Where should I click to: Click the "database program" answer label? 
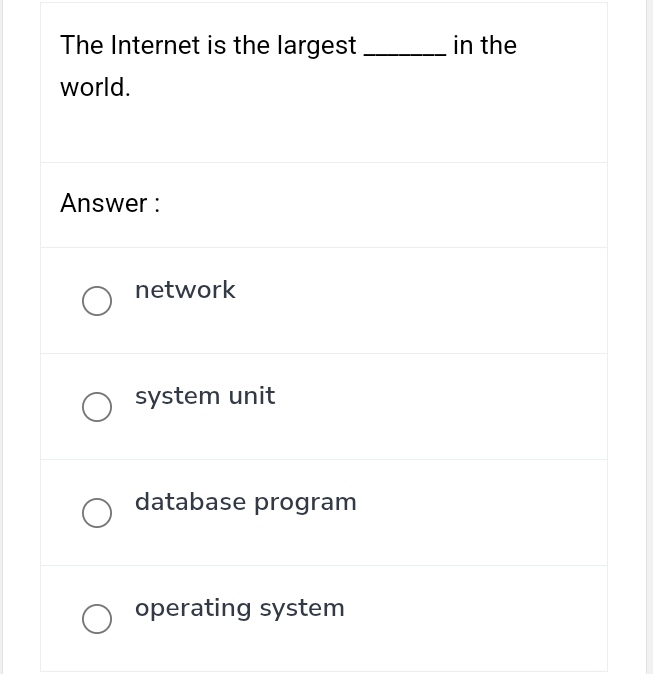[245, 502]
